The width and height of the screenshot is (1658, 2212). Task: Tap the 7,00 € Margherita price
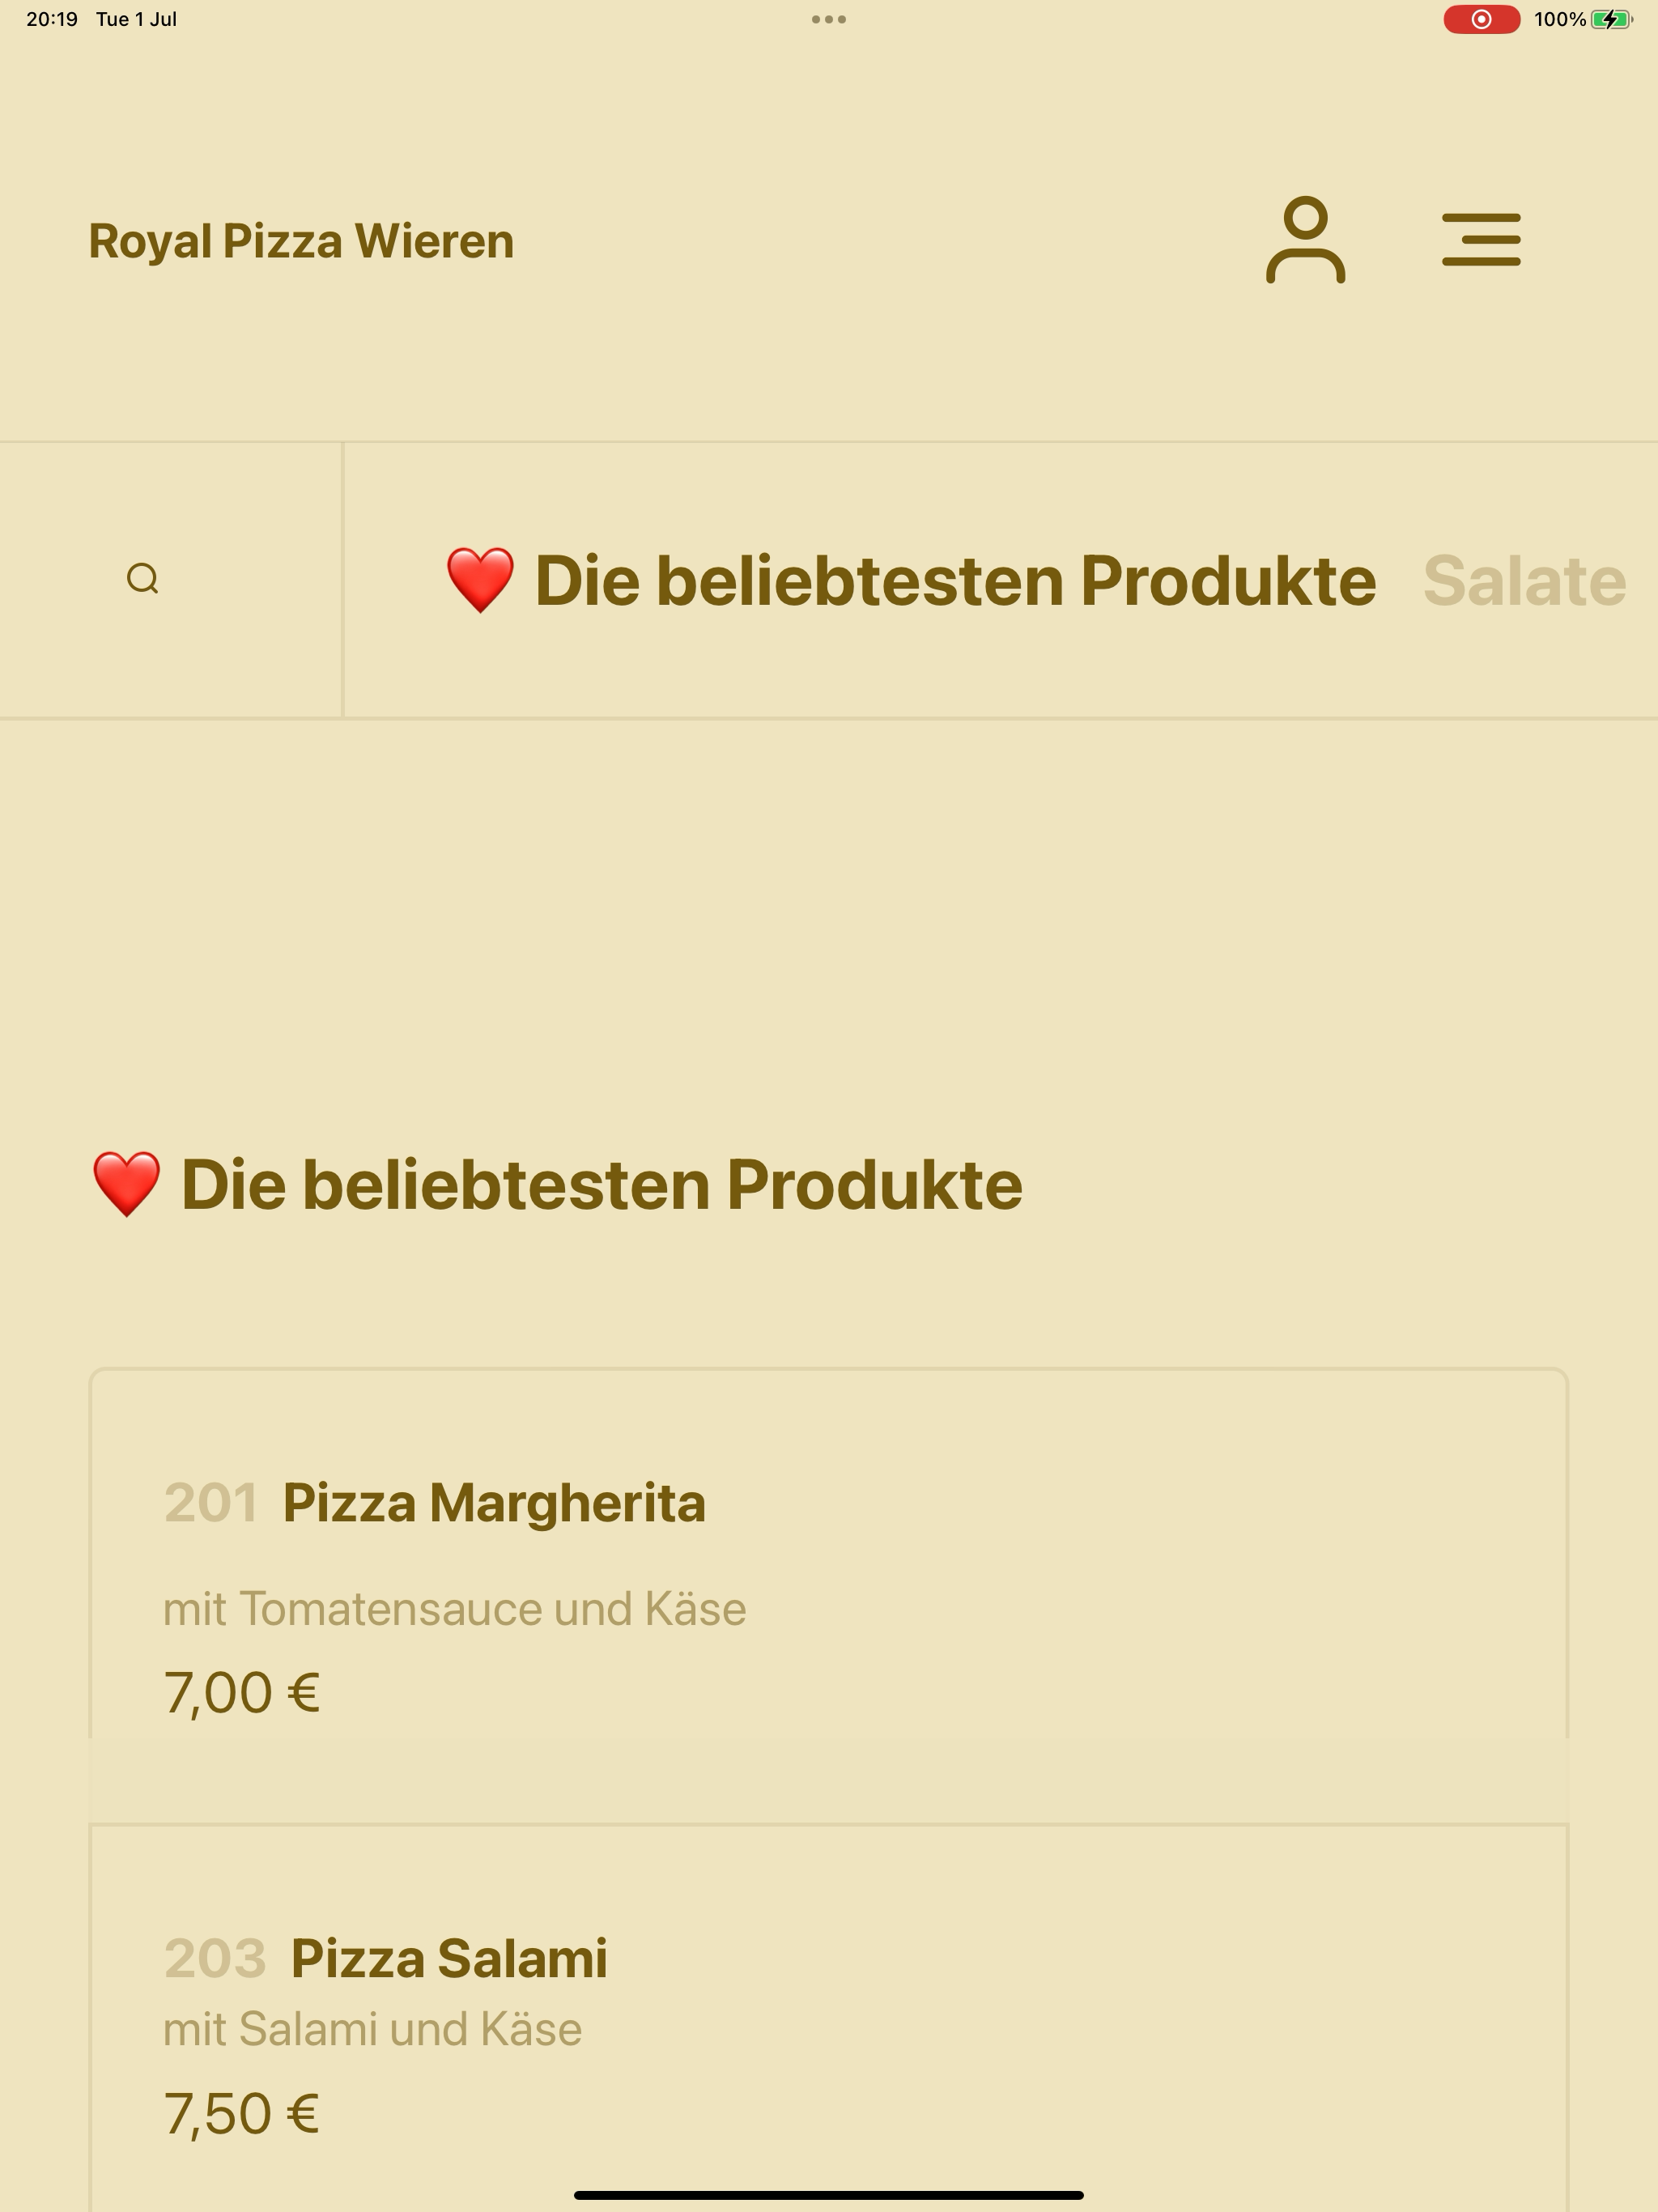(242, 1693)
